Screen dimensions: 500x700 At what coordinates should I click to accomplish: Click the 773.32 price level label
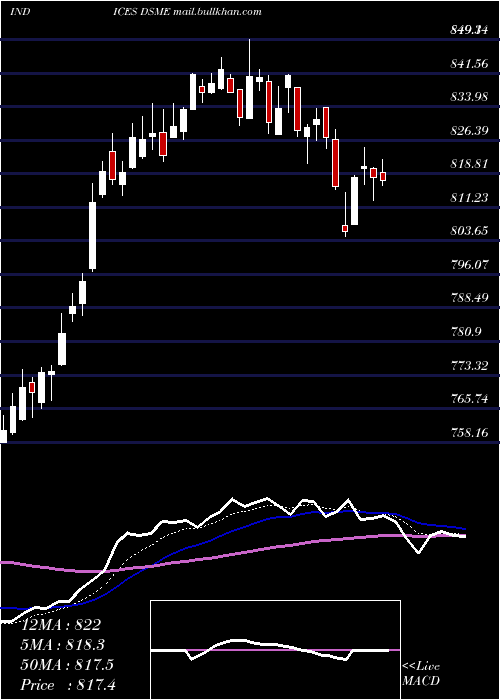pos(469,366)
